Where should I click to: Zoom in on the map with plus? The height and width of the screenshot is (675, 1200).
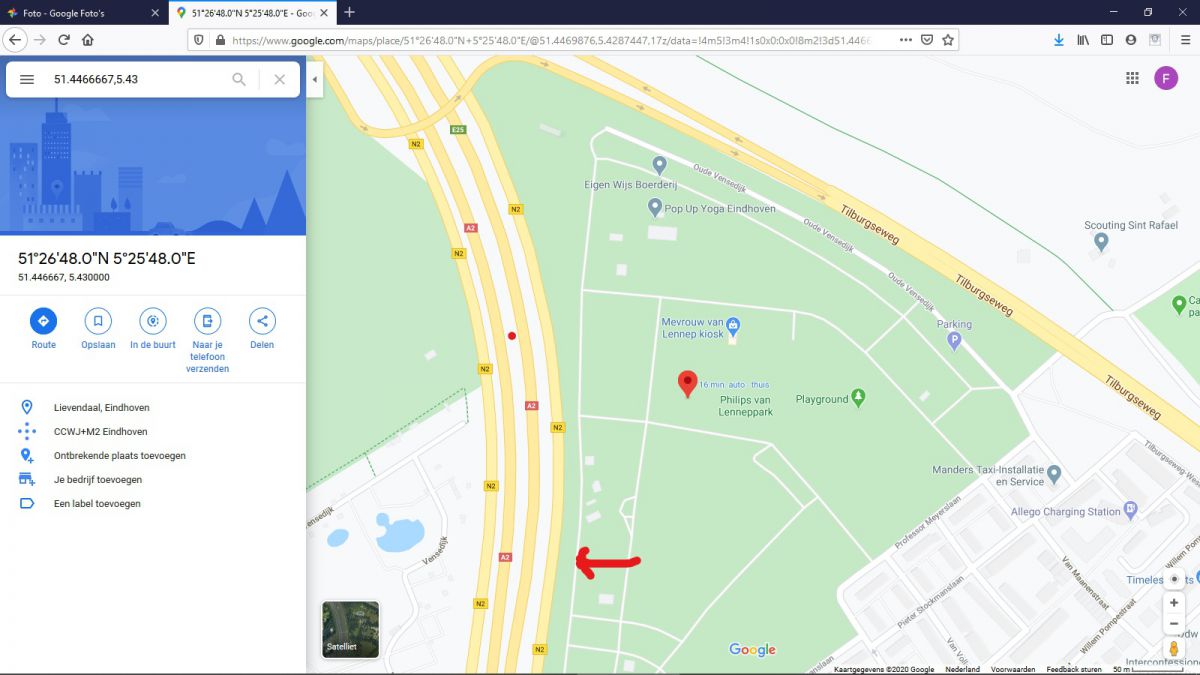coord(1174,603)
